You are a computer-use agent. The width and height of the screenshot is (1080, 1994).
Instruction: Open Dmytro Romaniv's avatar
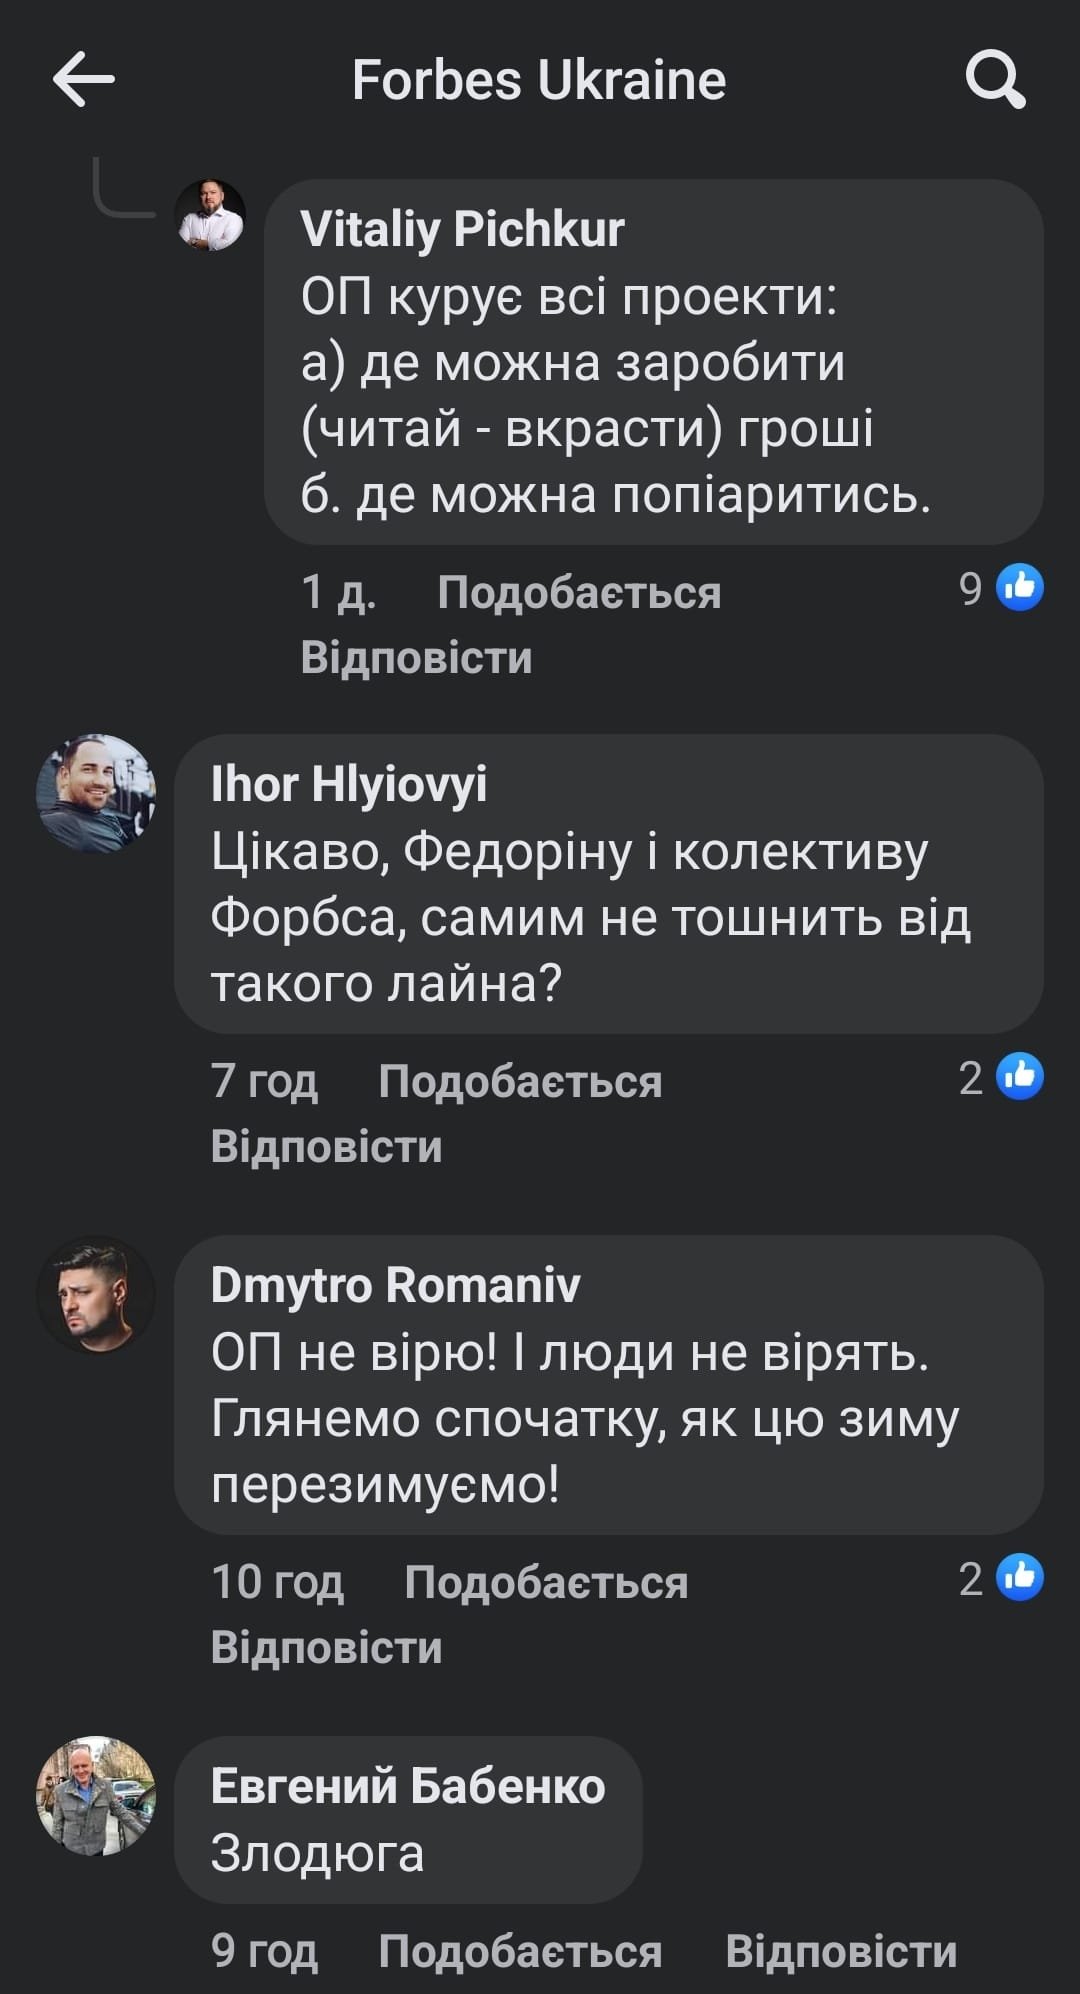point(96,1295)
